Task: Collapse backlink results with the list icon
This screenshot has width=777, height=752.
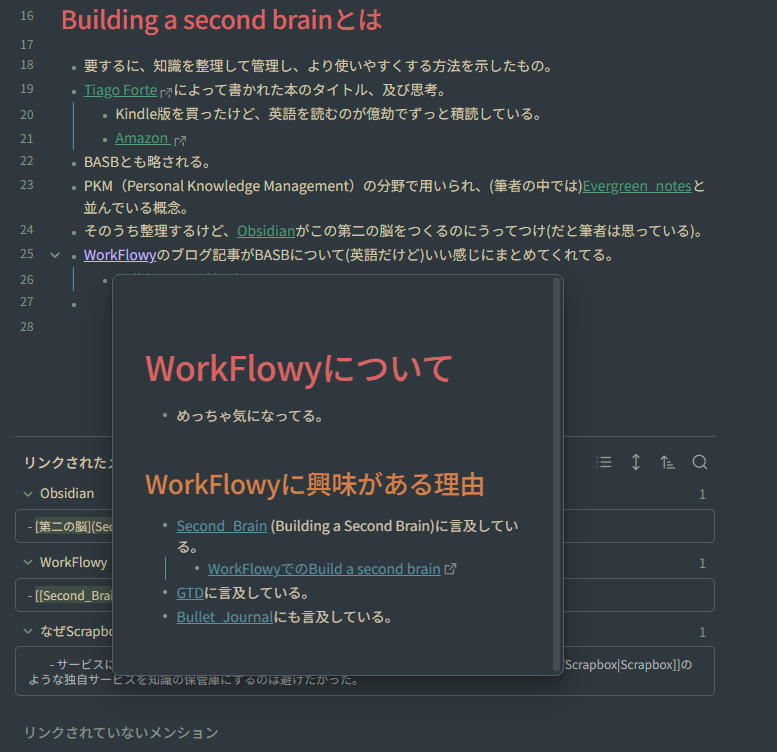Action: click(x=604, y=462)
